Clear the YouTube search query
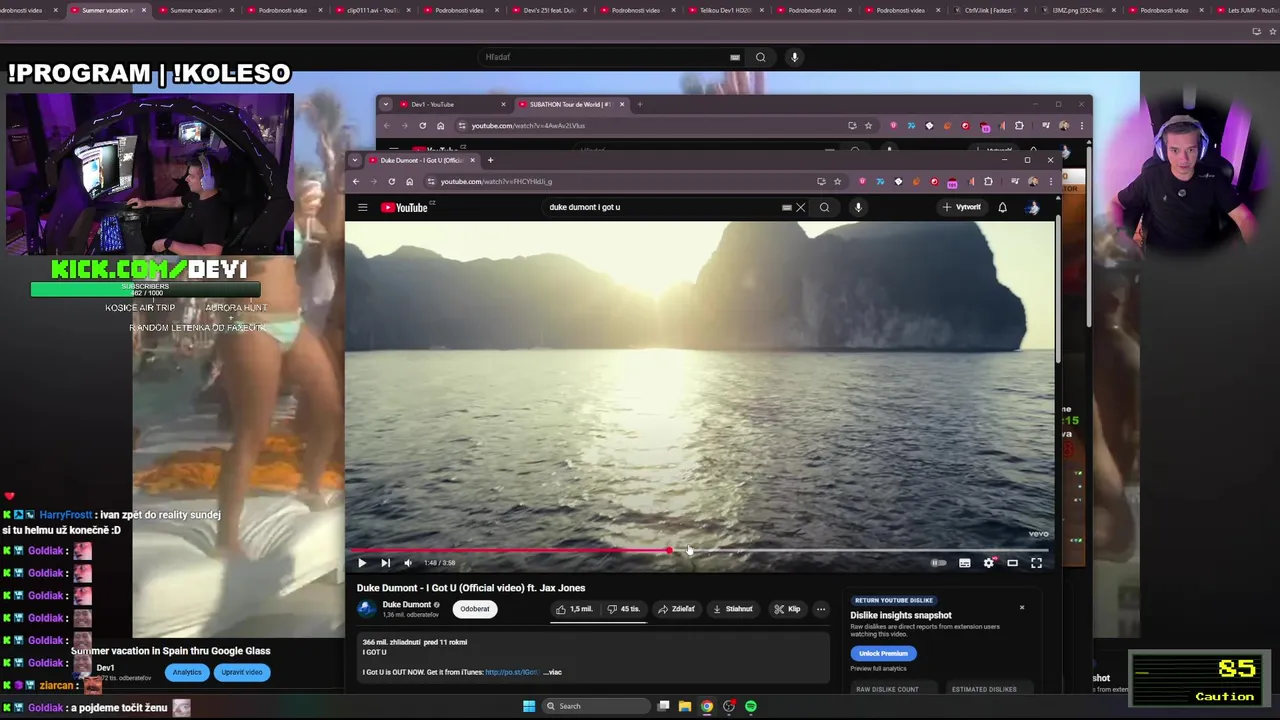This screenshot has height=720, width=1280. pyautogui.click(x=800, y=208)
